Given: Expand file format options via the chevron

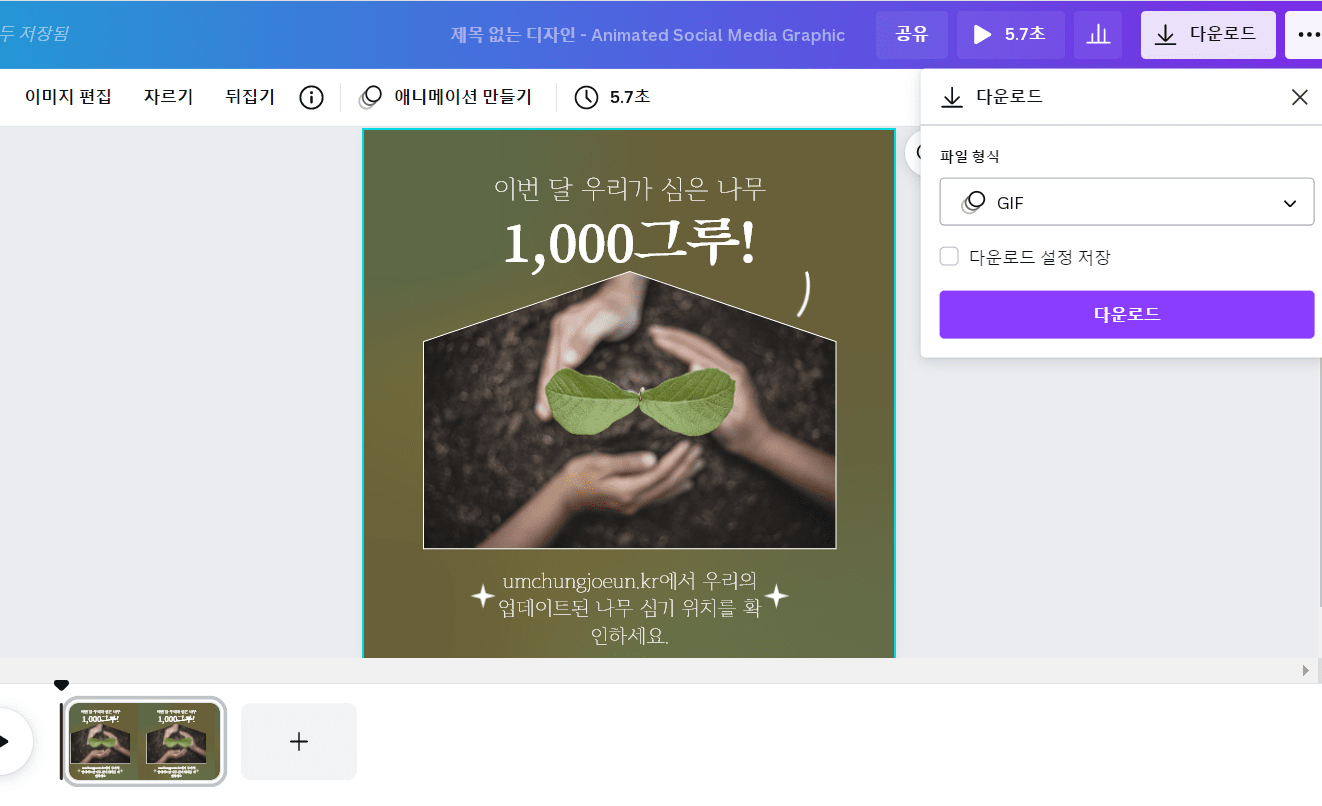Looking at the screenshot, I should (1290, 202).
